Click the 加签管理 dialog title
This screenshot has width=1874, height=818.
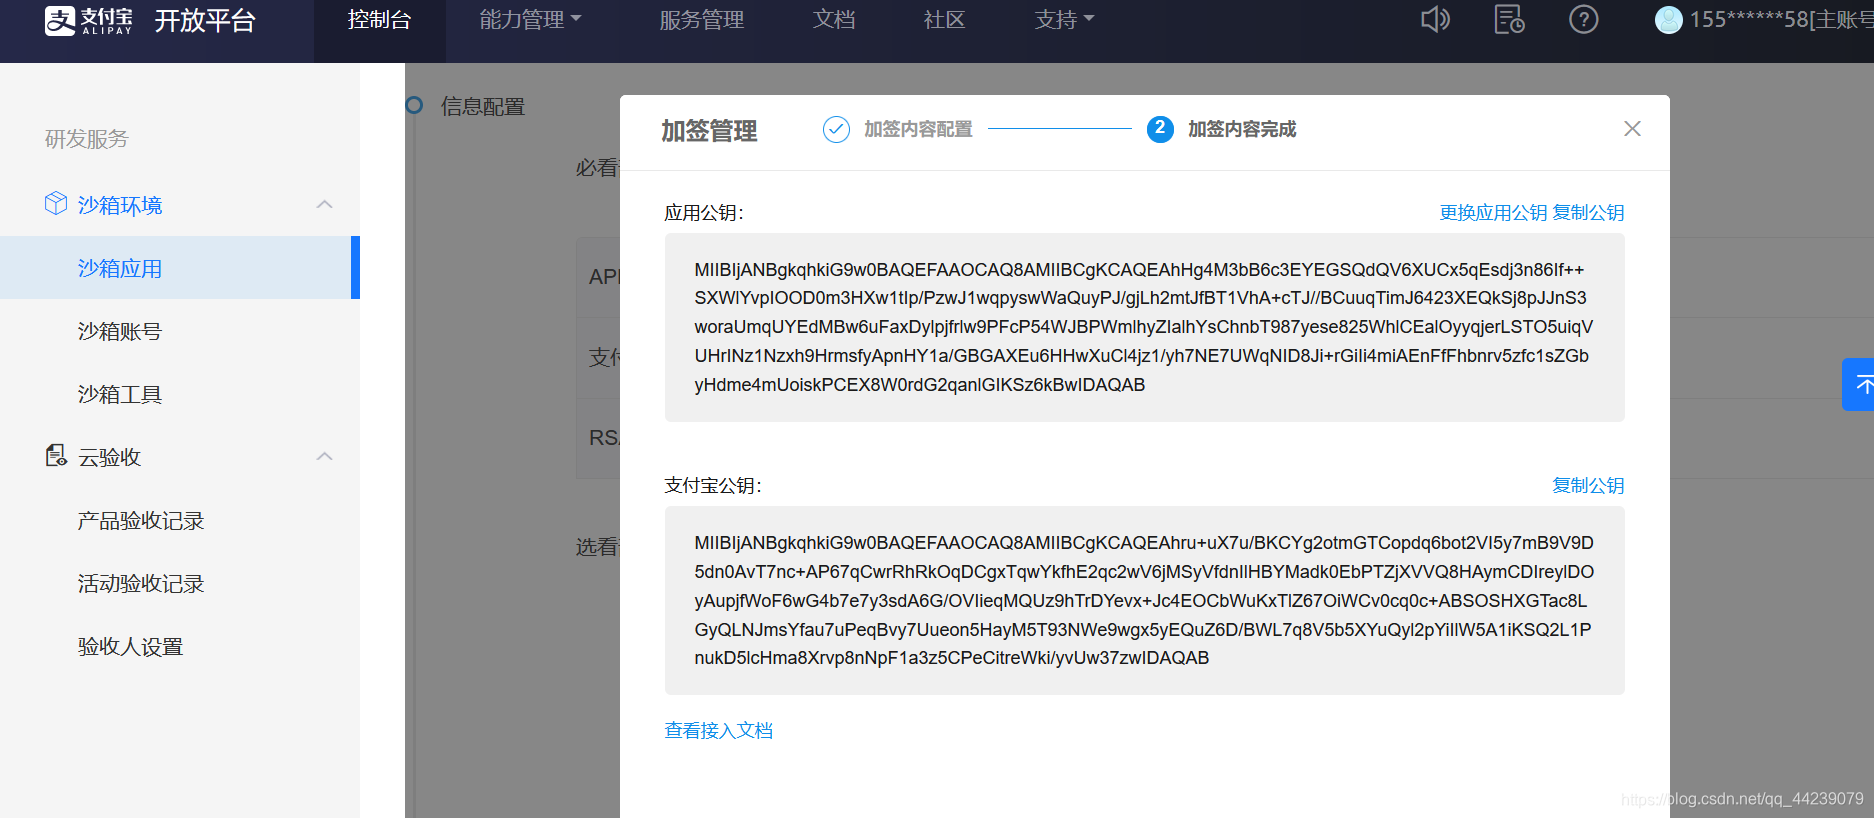709,131
